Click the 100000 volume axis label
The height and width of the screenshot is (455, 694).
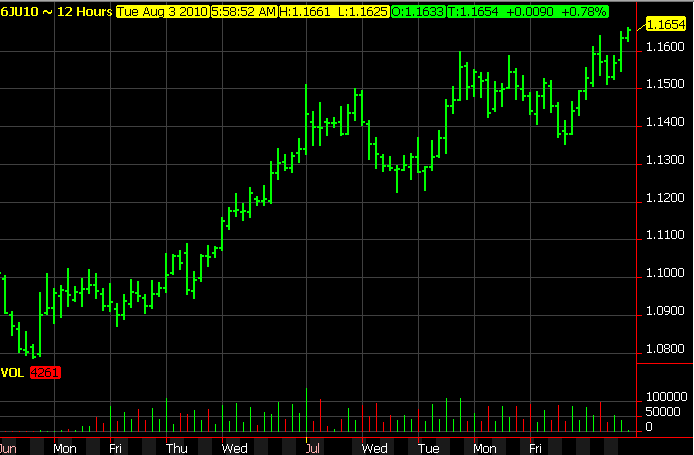coord(667,397)
